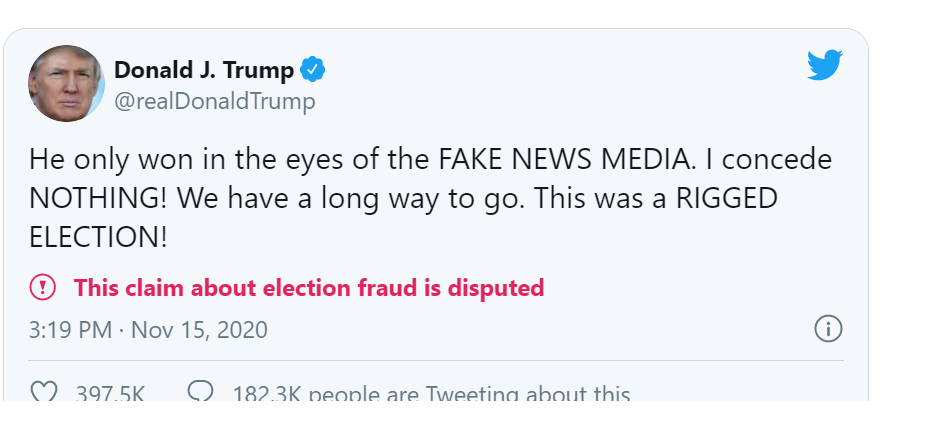Open the @realDonaldTrump handle link
Screen dimensions: 927x429
coord(215,101)
